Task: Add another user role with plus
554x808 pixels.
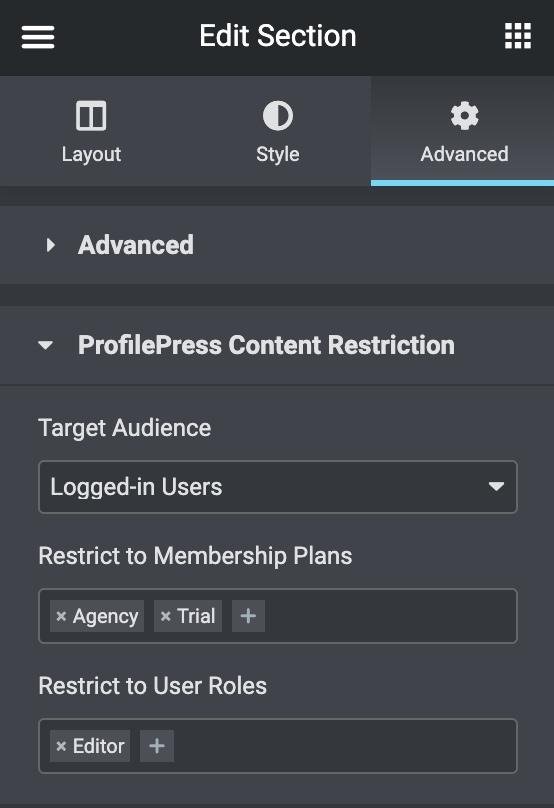Action: click(x=157, y=746)
